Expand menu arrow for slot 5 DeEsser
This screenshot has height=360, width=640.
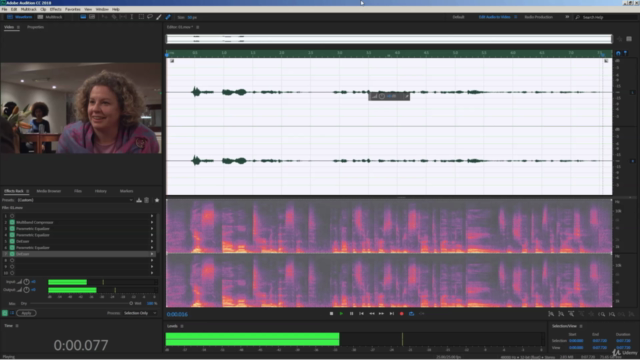click(152, 241)
